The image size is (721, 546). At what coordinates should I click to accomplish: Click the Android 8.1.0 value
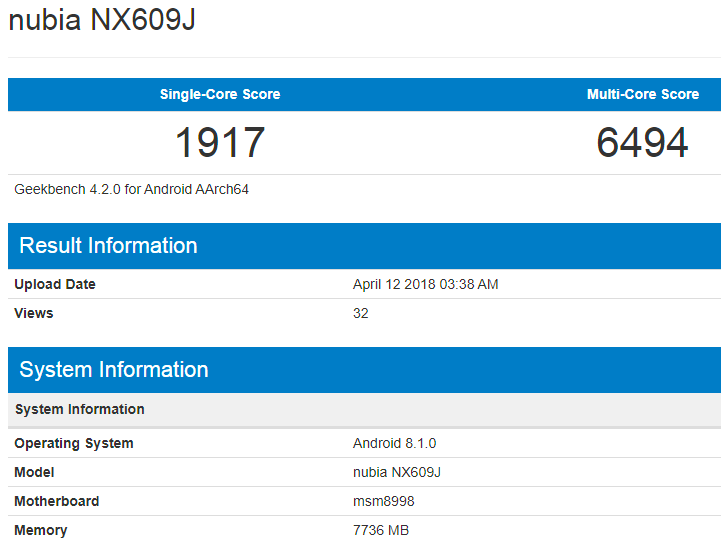(394, 443)
